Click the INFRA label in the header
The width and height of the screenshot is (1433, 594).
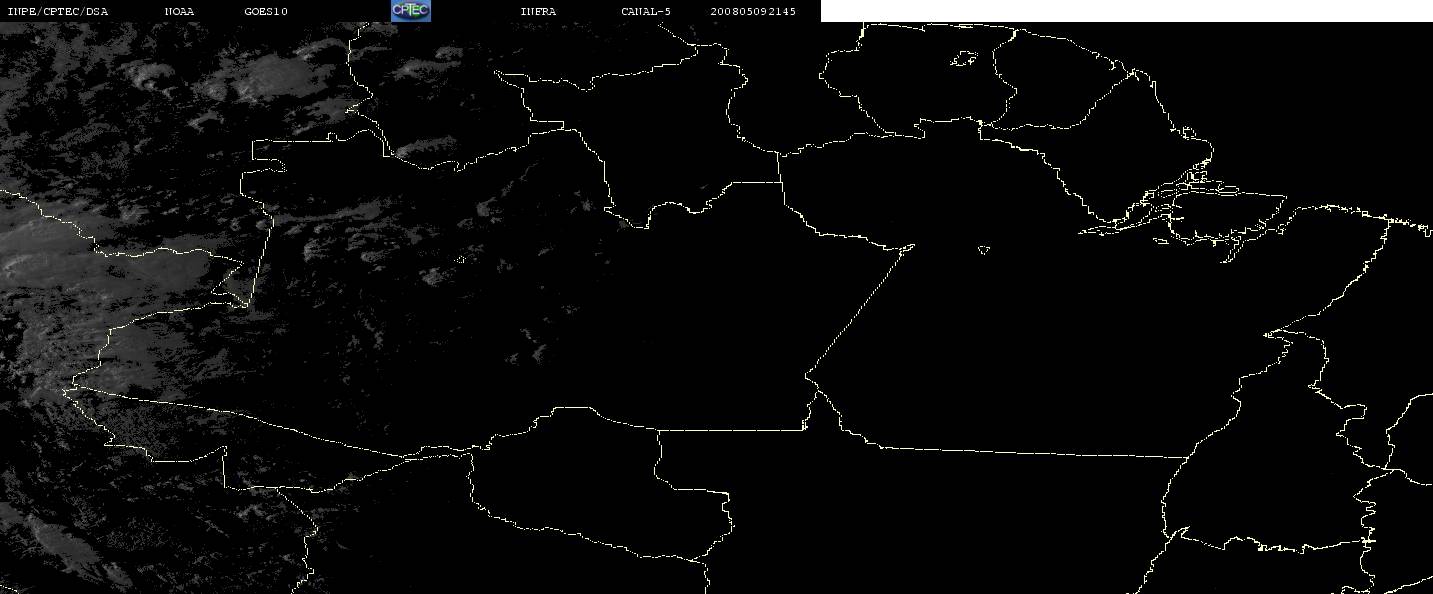coord(538,12)
